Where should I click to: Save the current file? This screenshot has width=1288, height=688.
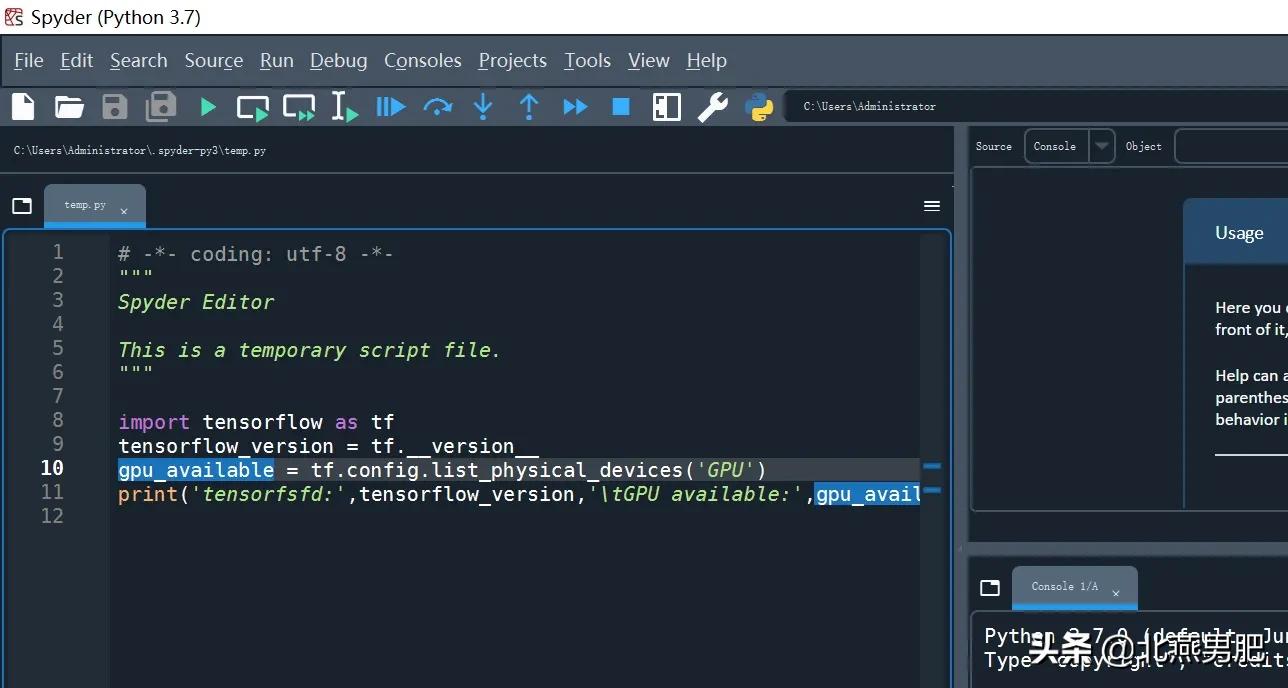pos(114,106)
